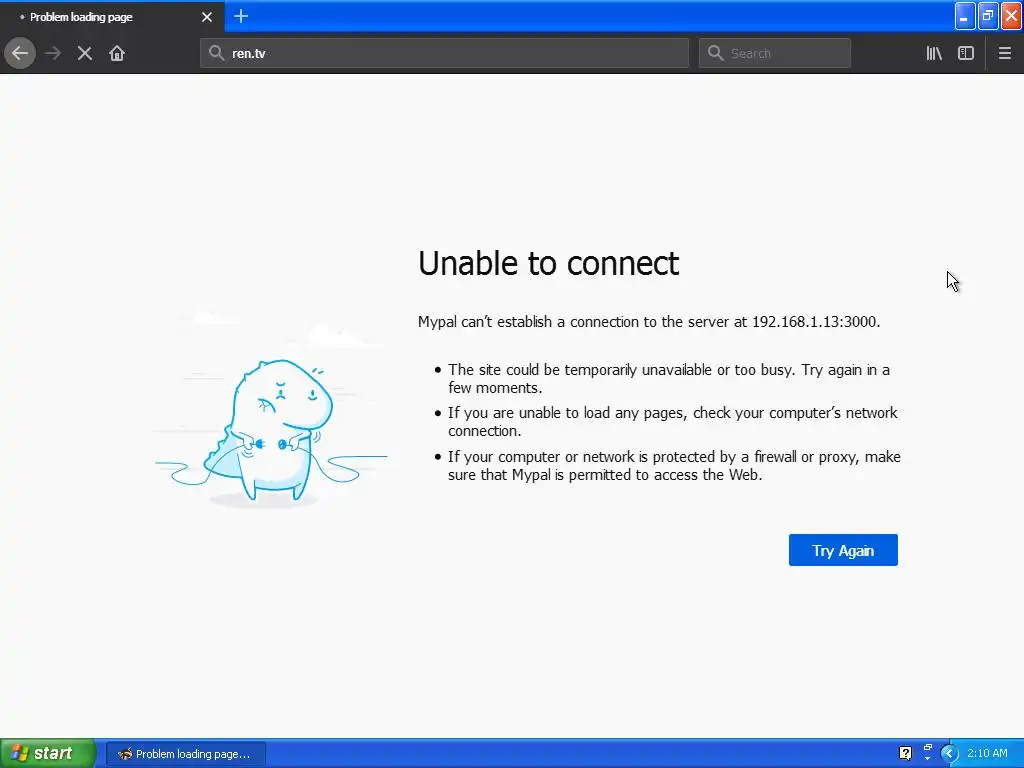Screen dimensions: 1024x768
Task: Open the Windows Start menu
Action: point(47,754)
